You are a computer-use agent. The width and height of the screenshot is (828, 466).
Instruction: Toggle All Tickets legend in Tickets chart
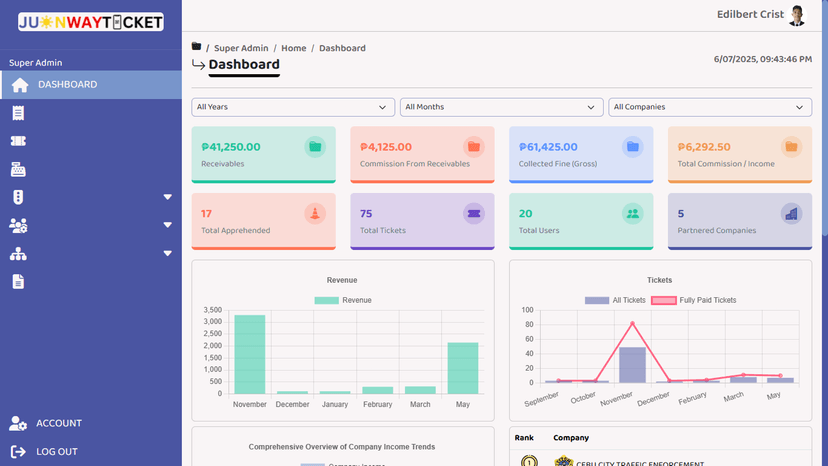611,300
